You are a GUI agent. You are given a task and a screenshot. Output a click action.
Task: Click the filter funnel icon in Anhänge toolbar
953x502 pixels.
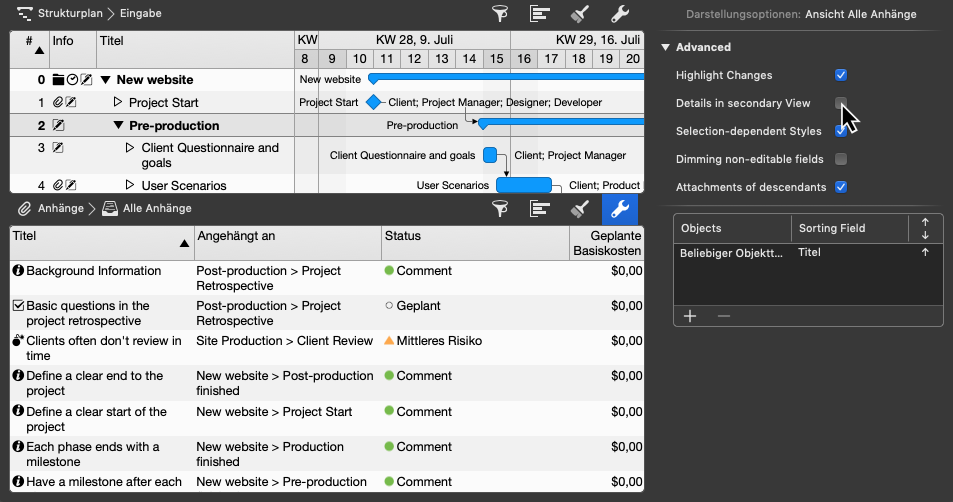(500, 208)
